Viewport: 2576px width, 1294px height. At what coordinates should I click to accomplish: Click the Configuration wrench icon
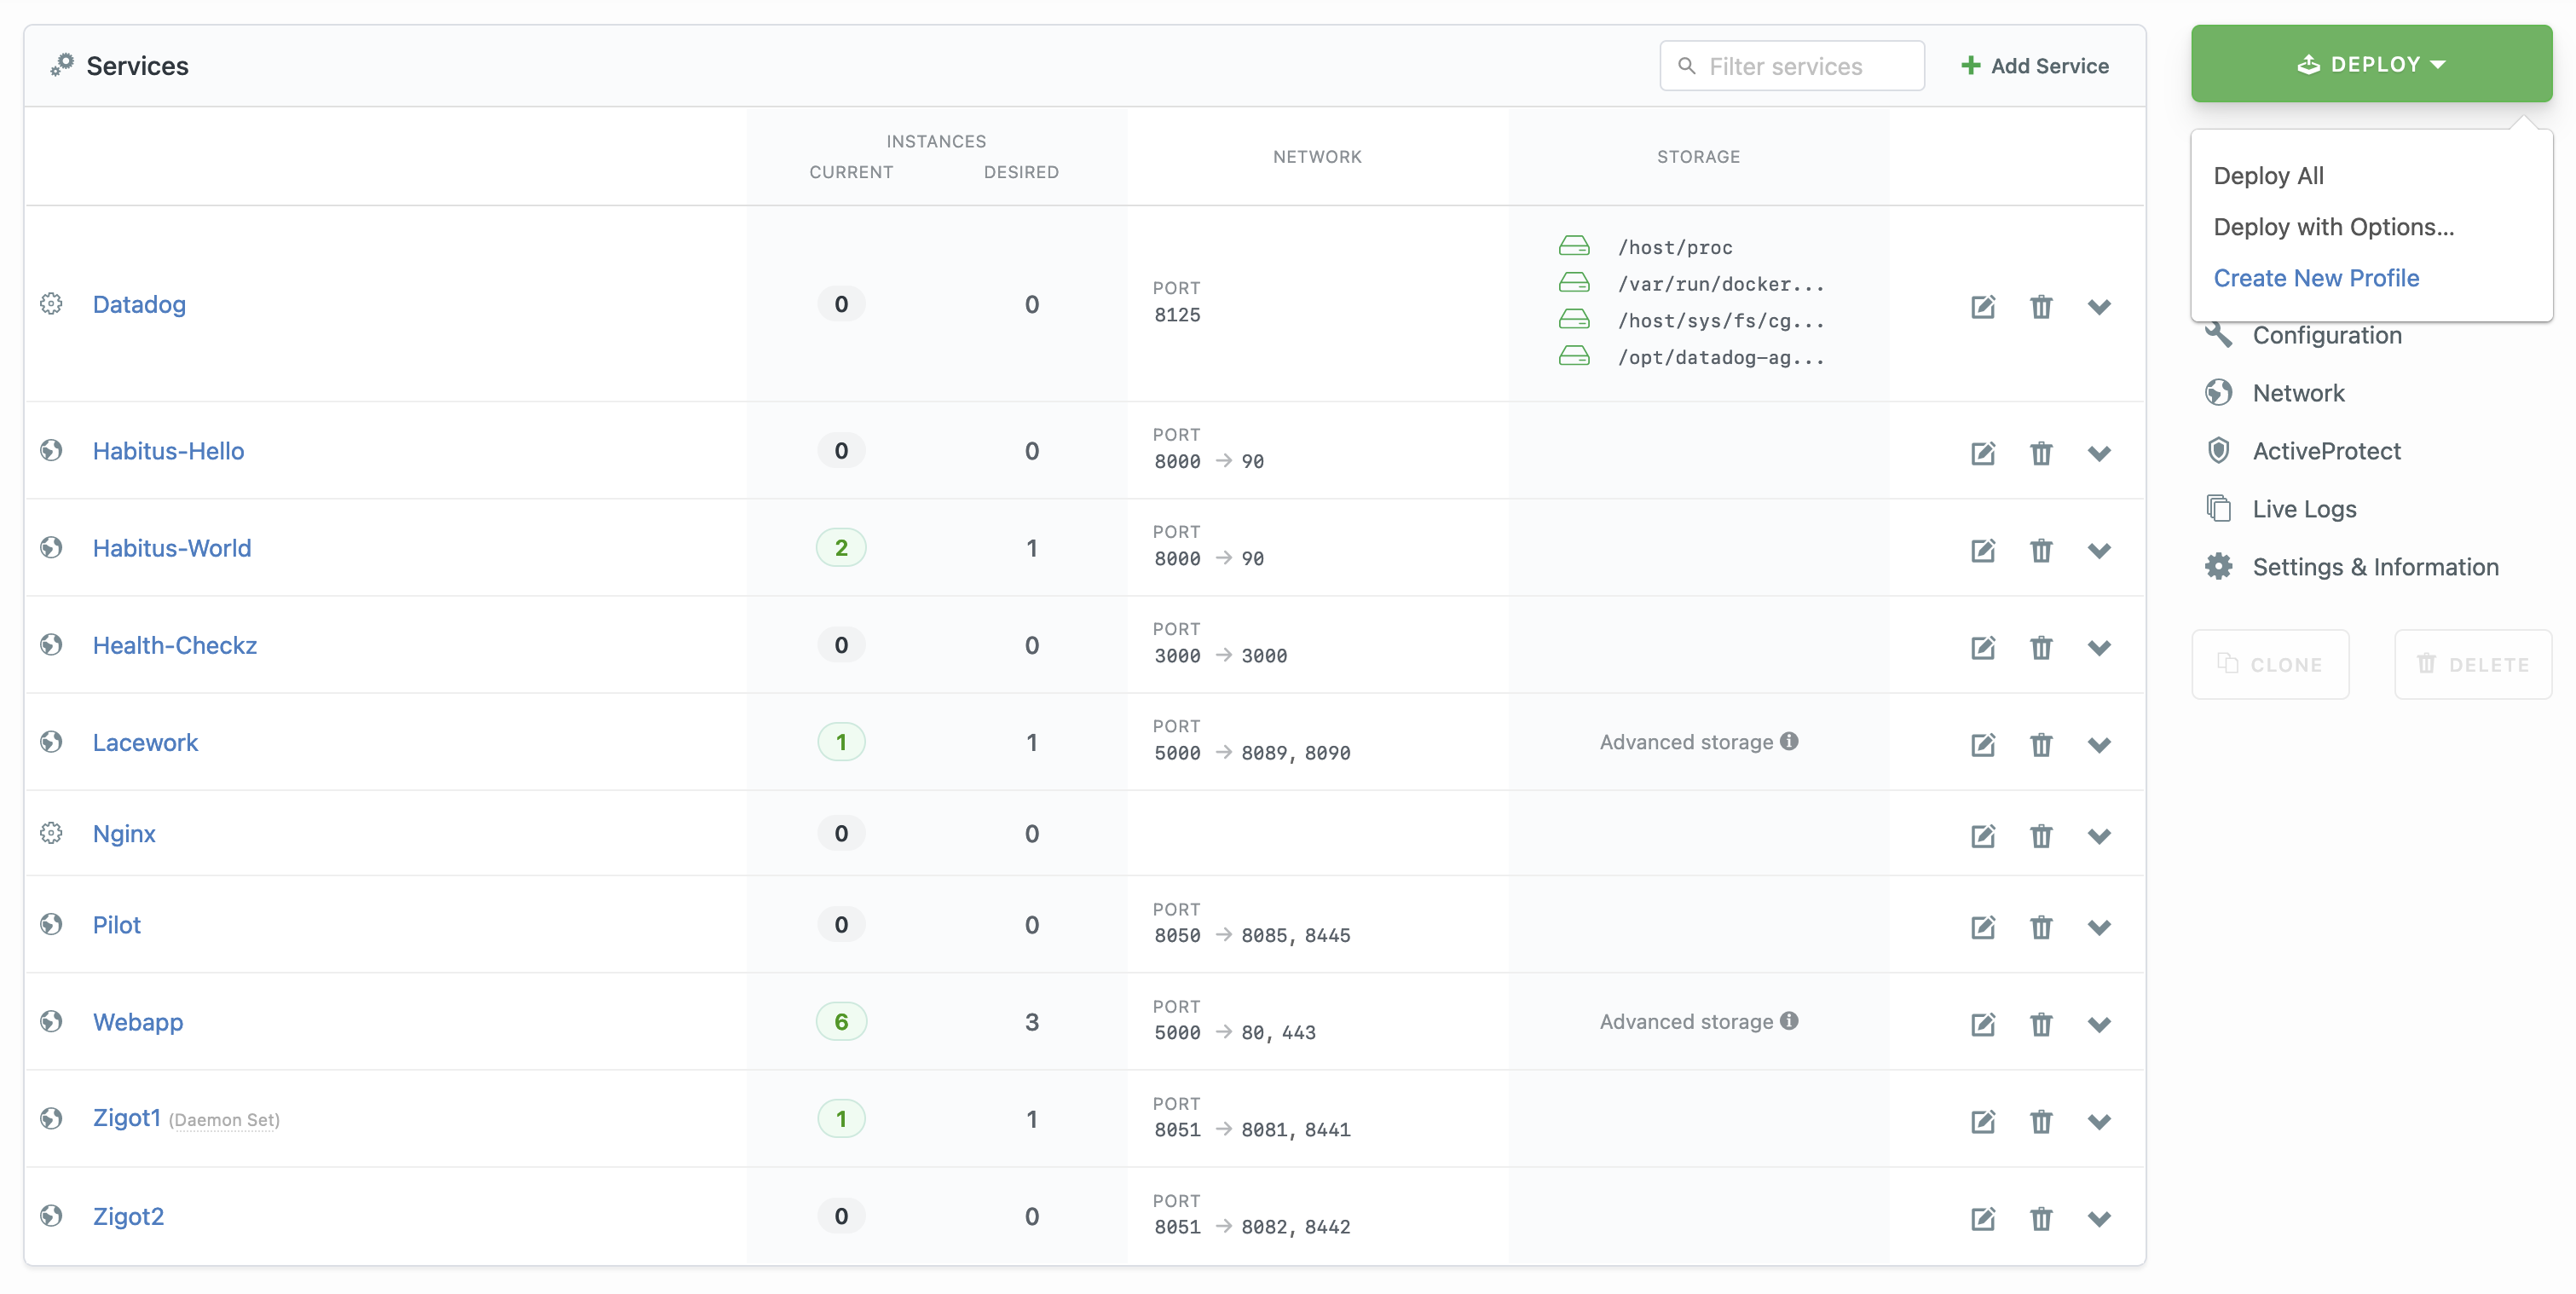(x=2219, y=334)
